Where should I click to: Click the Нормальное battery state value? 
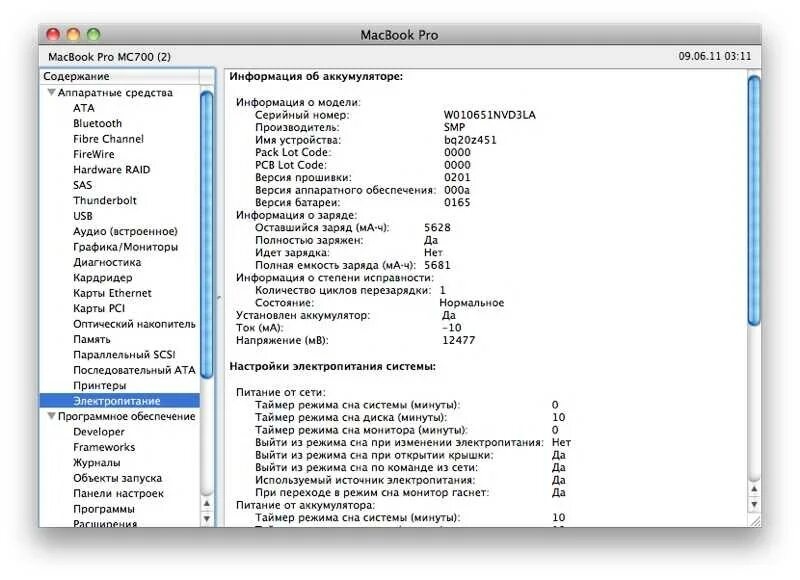(471, 302)
